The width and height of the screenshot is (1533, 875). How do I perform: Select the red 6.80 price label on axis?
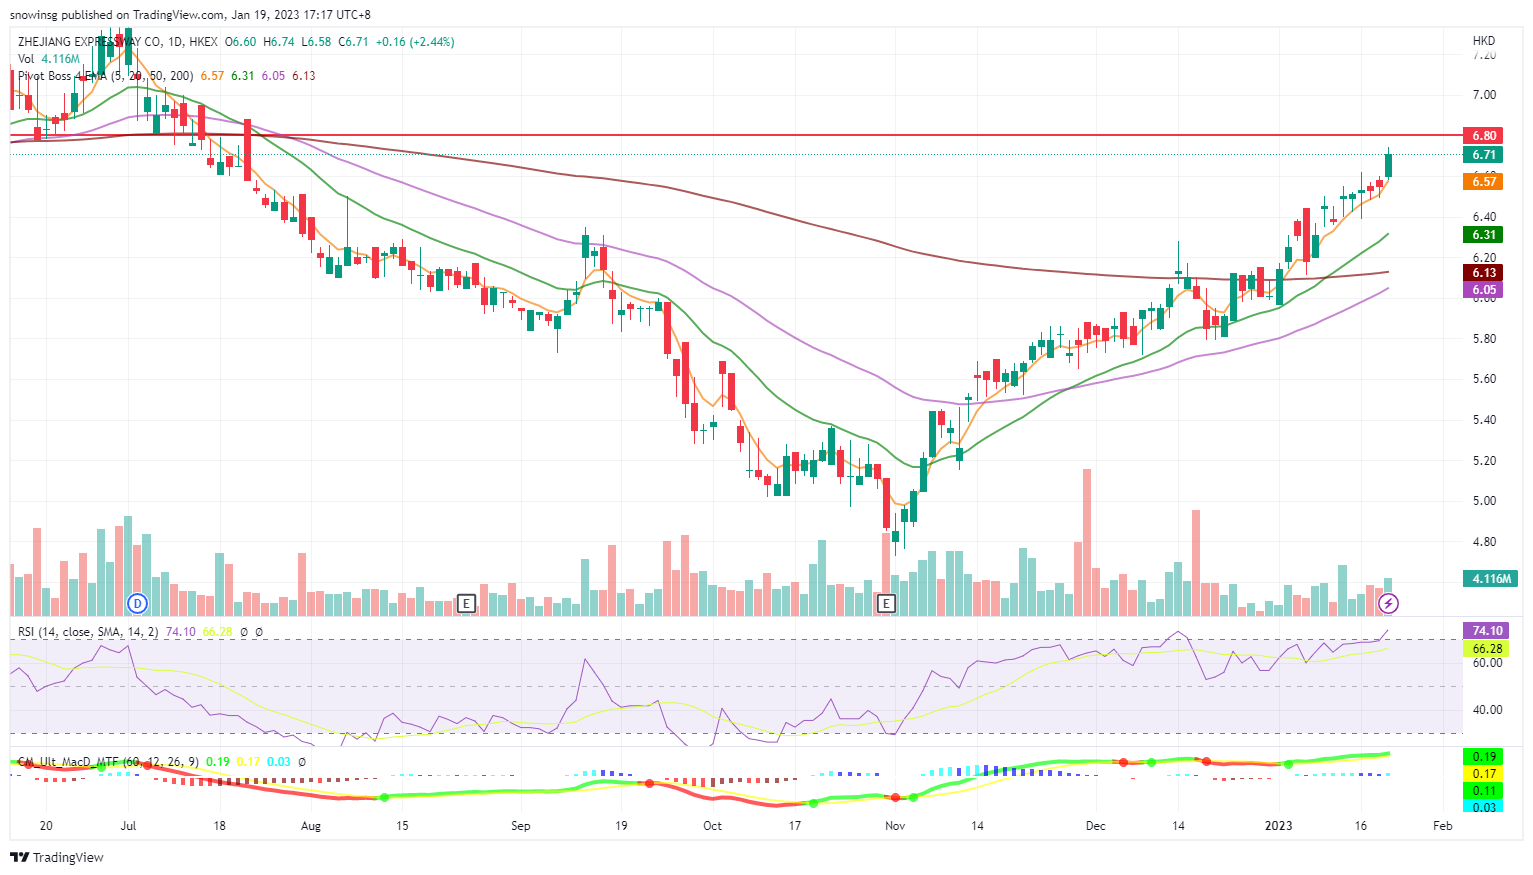pos(1484,135)
